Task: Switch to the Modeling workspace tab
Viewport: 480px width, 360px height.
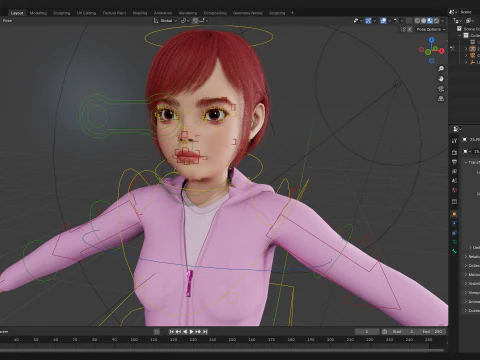Action: coord(38,13)
